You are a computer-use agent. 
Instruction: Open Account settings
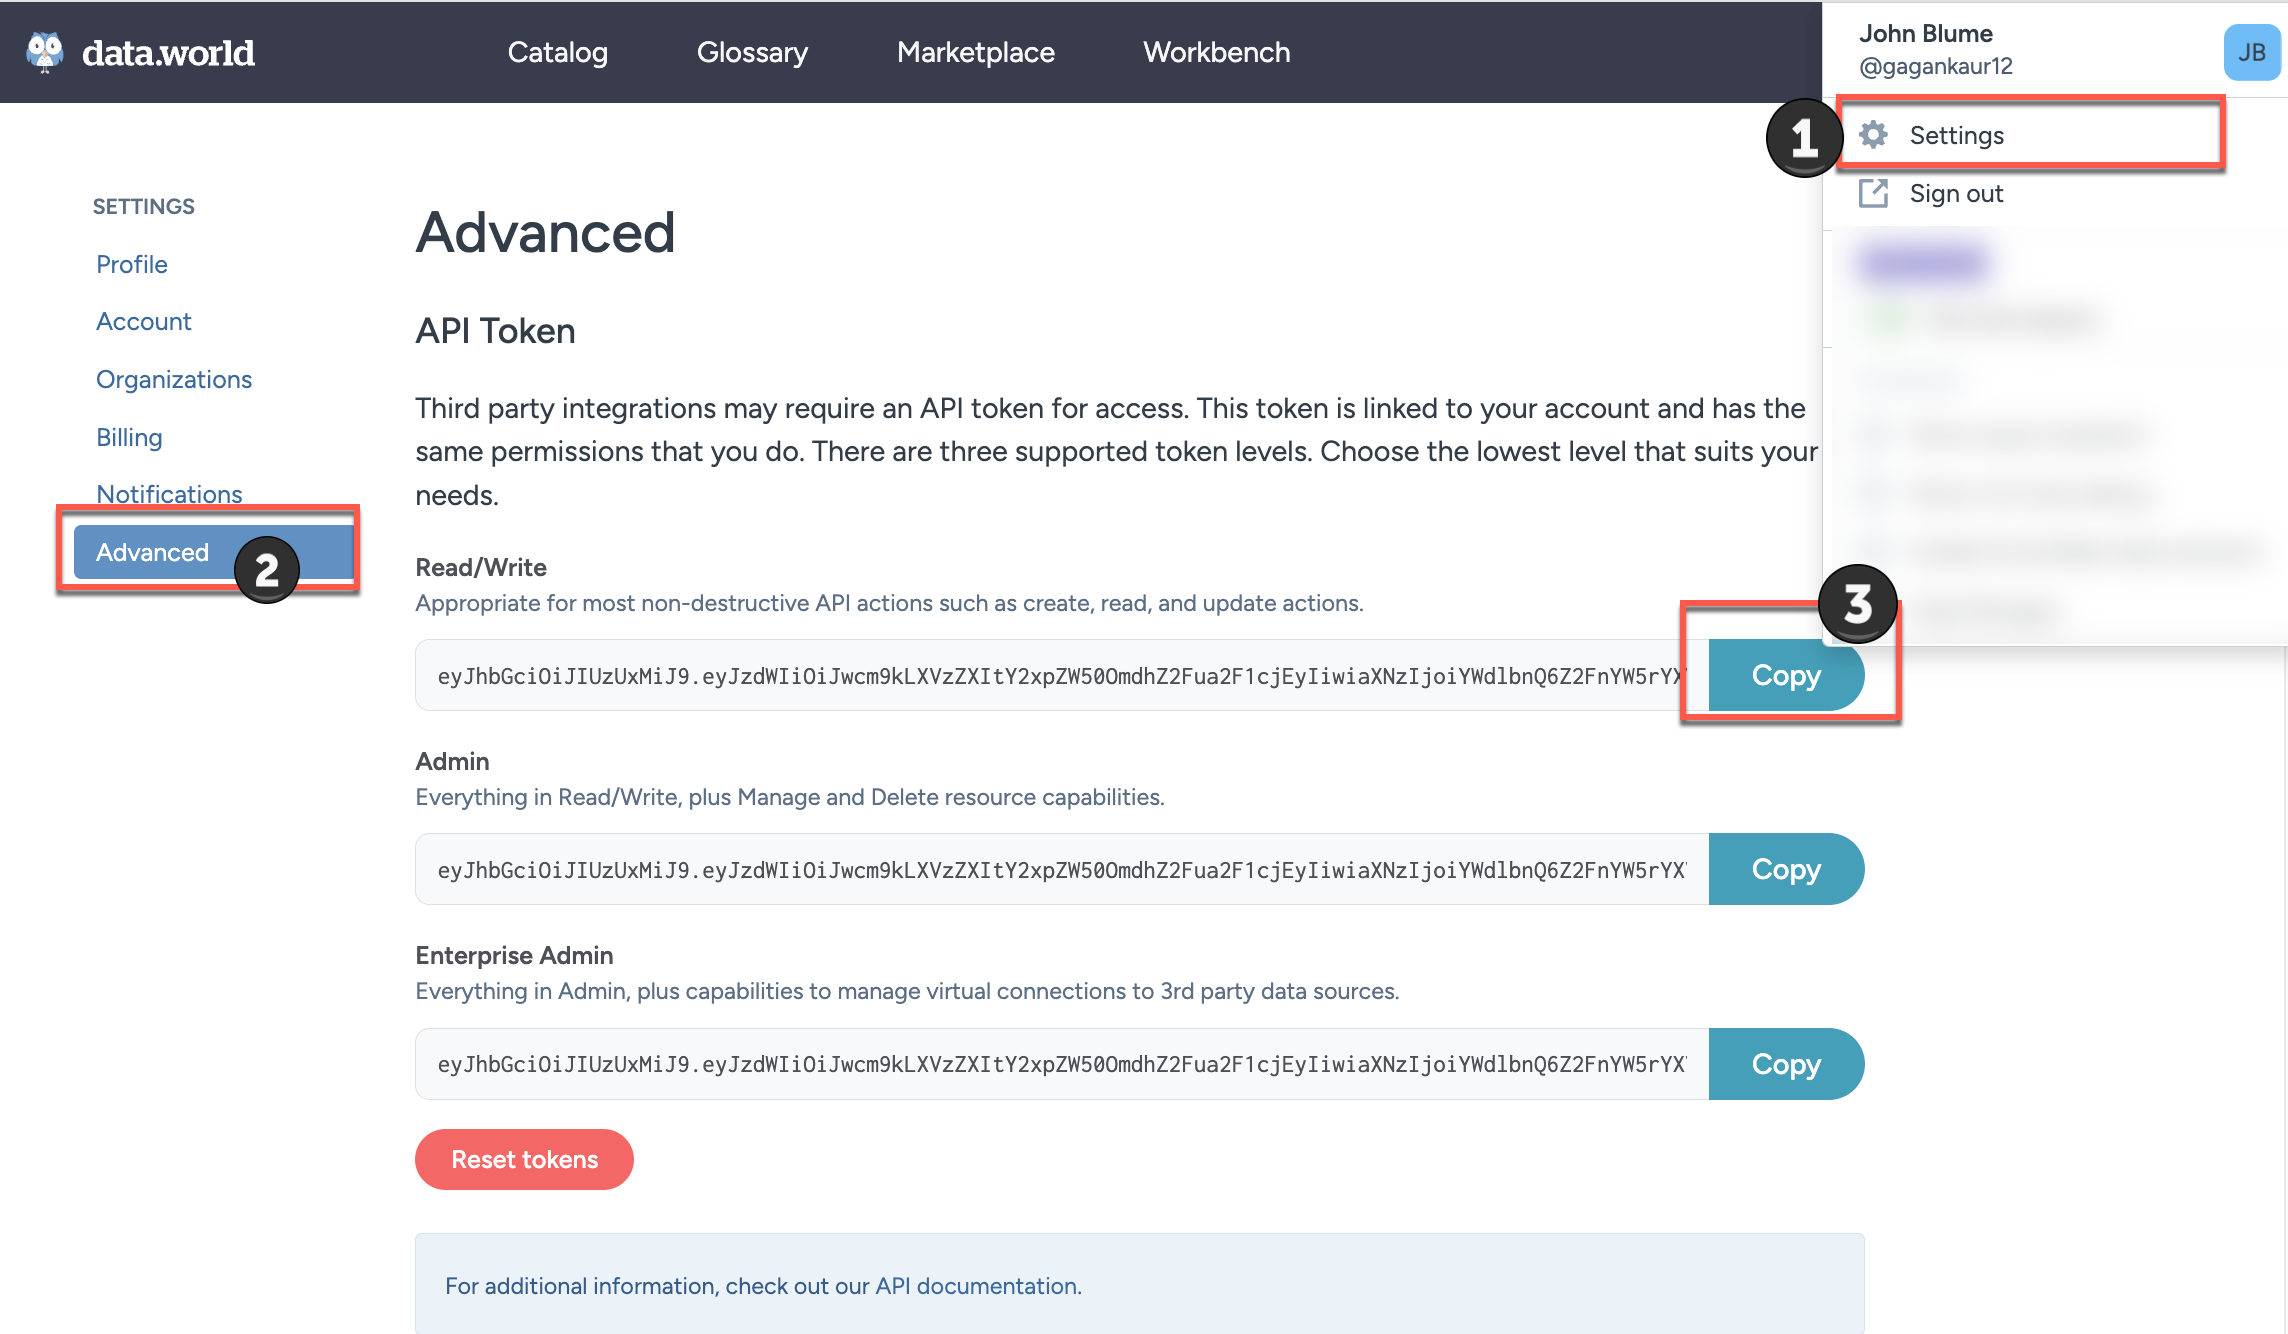144,321
